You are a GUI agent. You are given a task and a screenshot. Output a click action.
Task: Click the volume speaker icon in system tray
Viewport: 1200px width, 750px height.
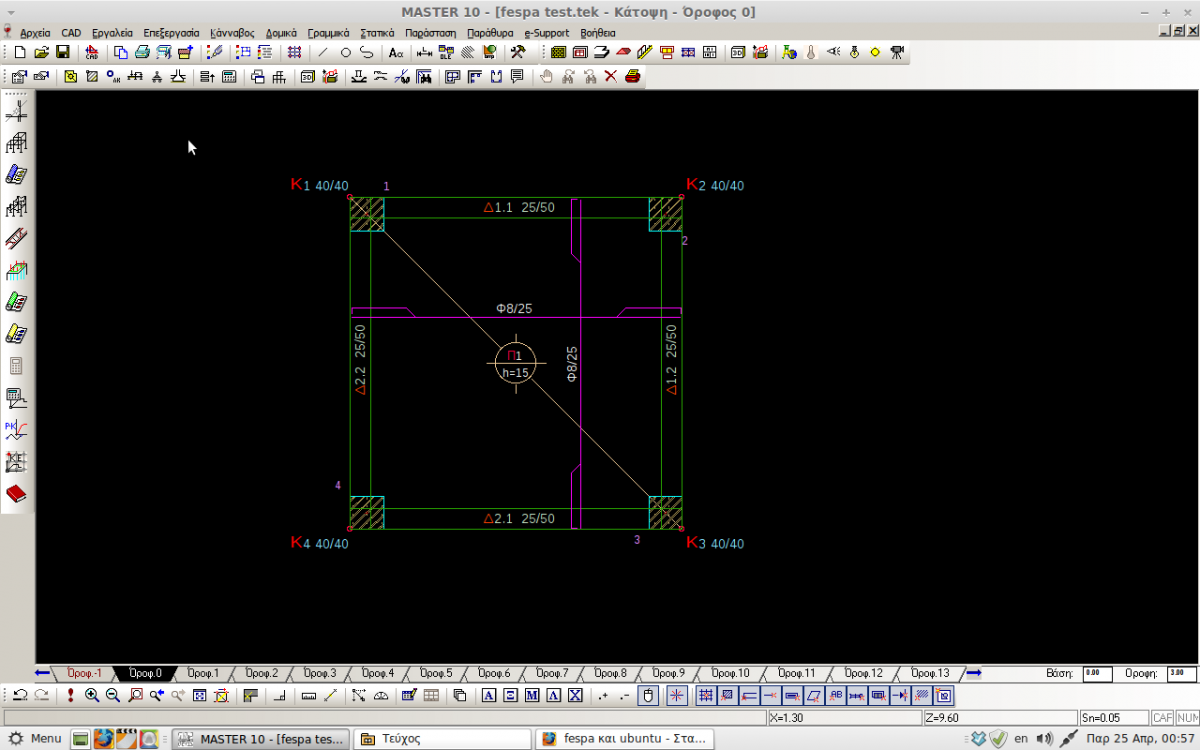(1045, 739)
